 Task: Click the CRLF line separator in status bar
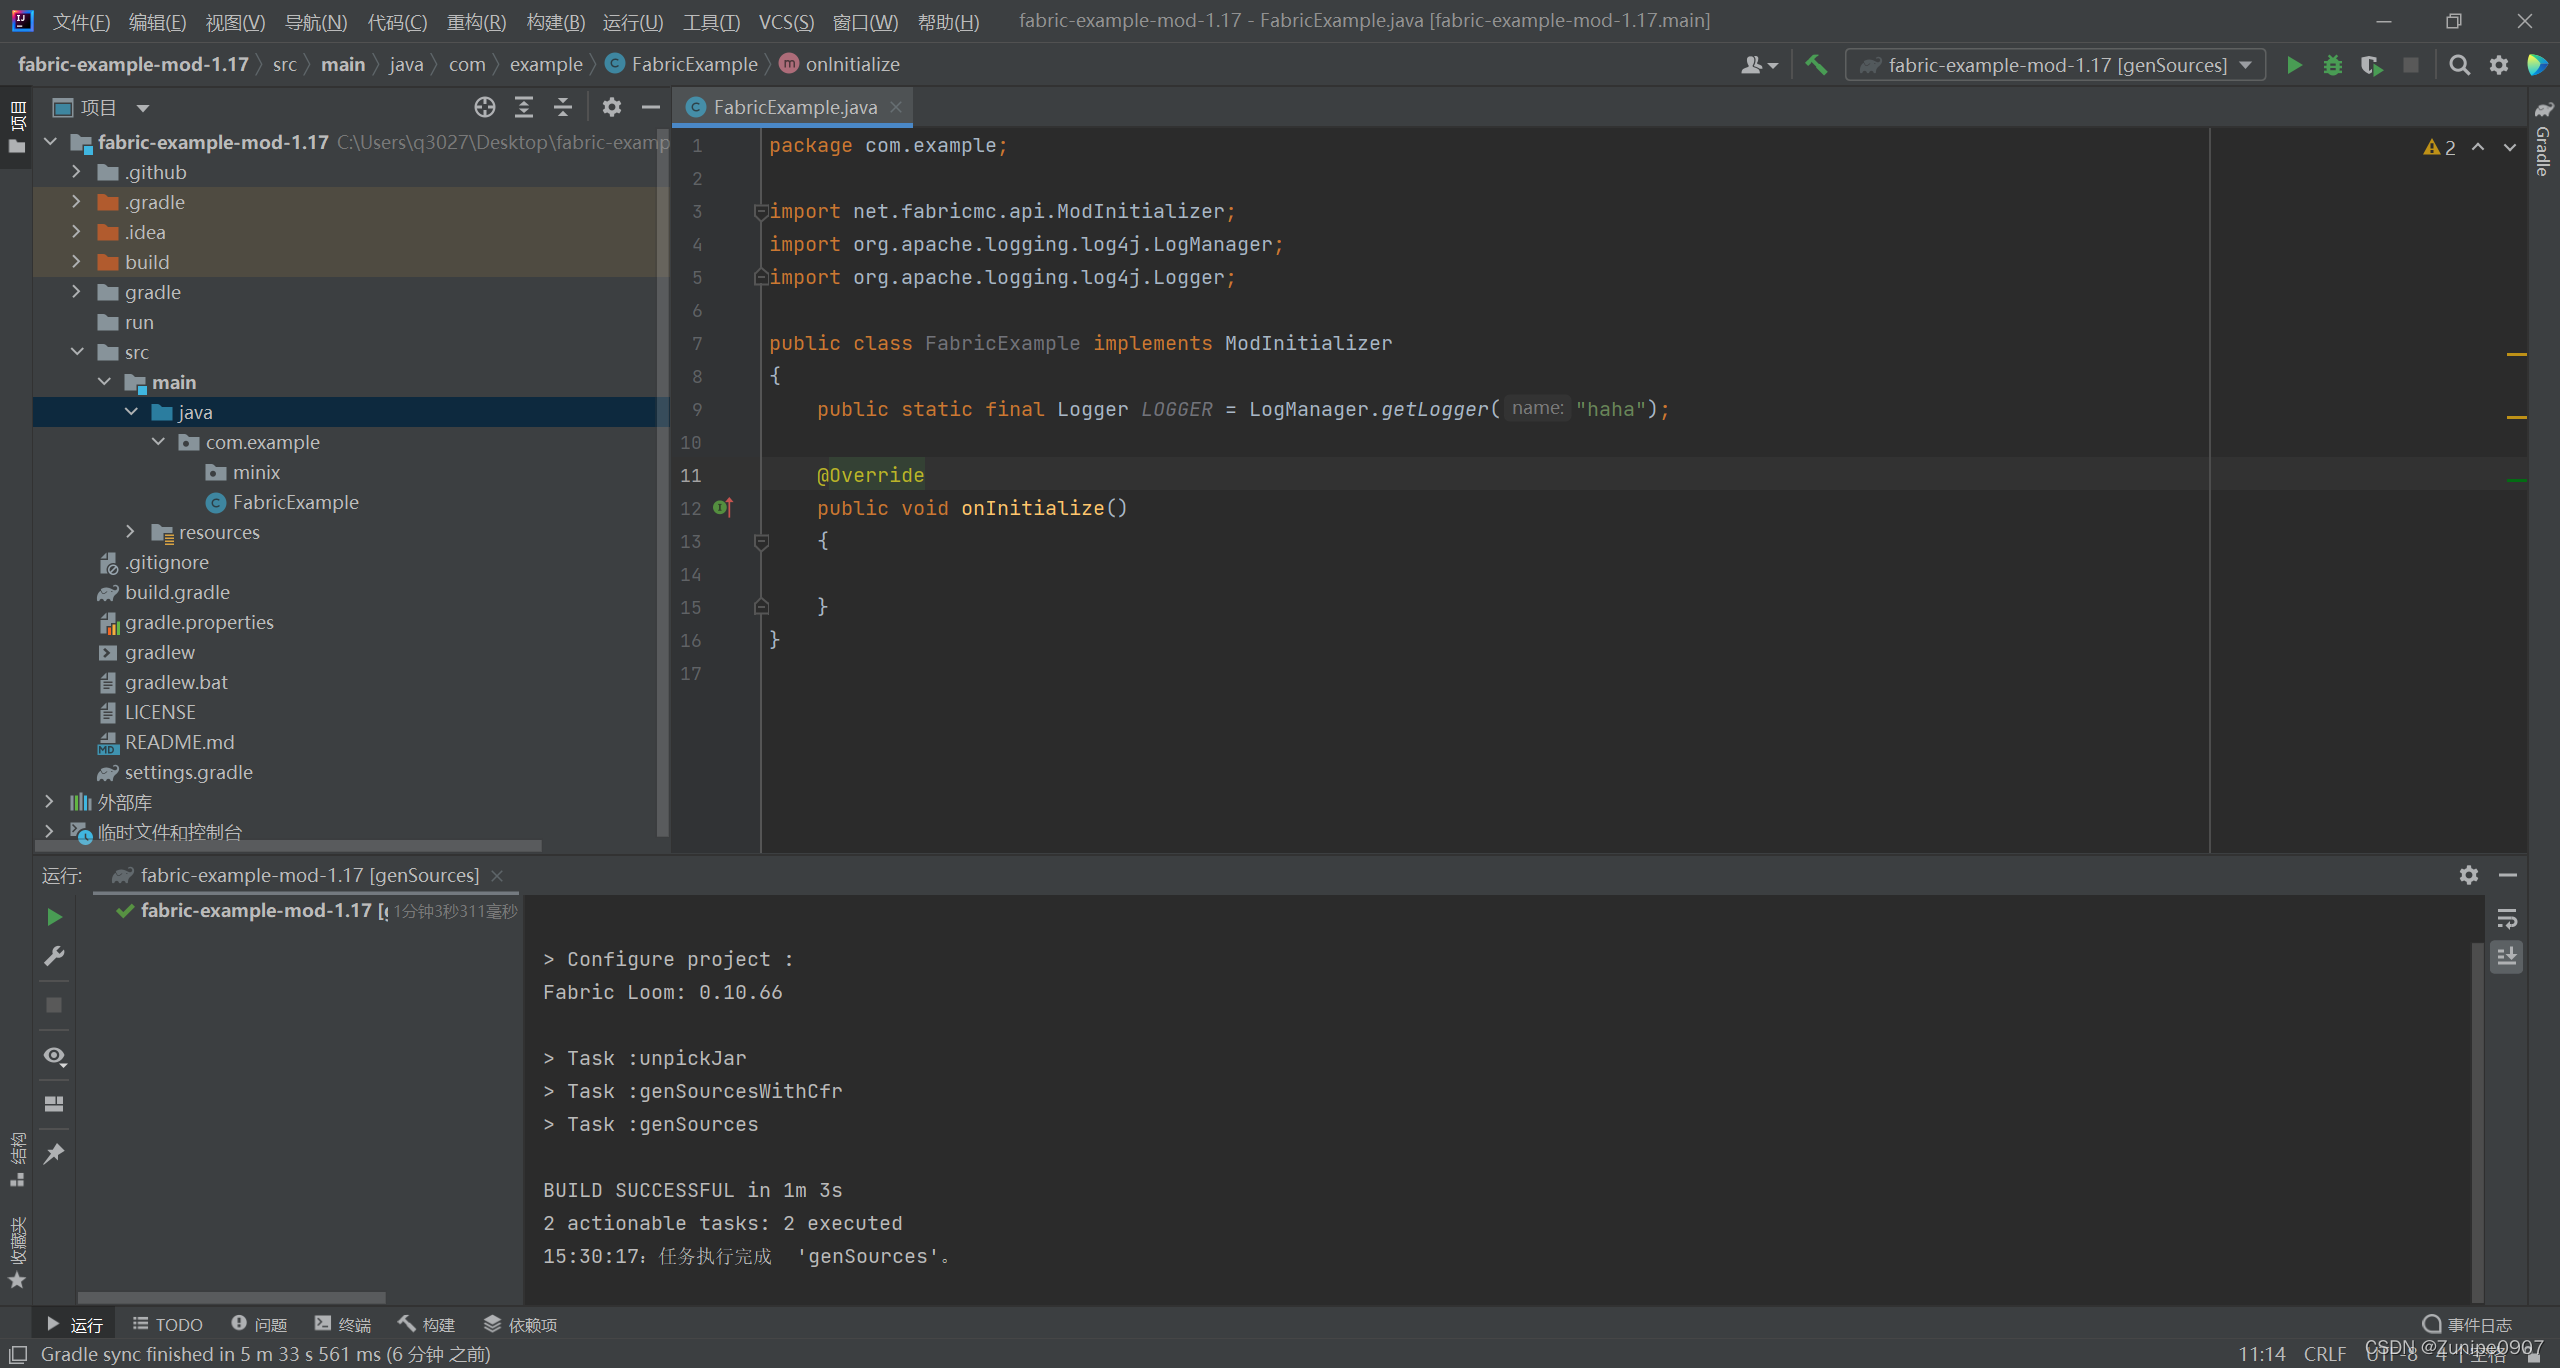2324,1354
